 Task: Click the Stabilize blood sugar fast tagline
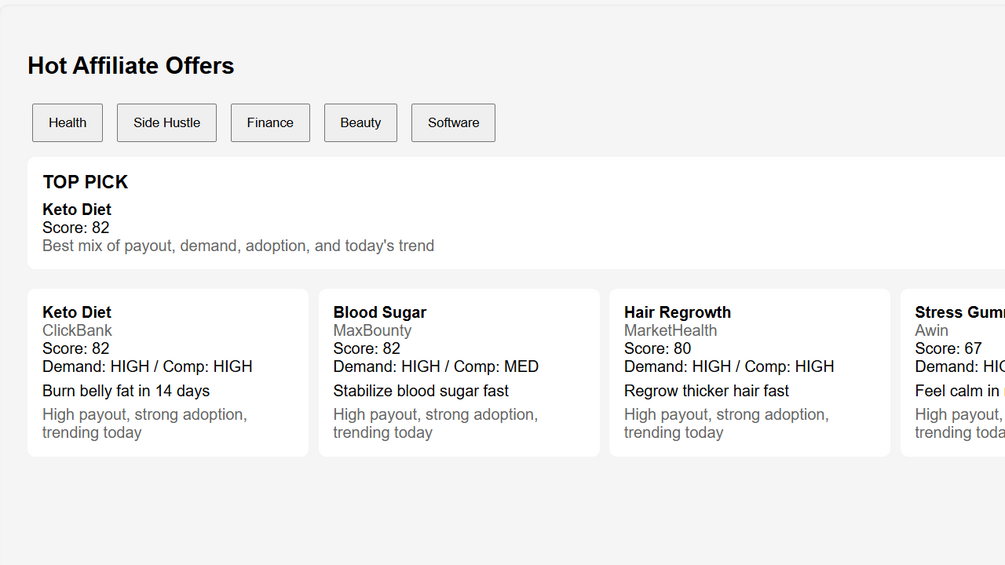[421, 391]
